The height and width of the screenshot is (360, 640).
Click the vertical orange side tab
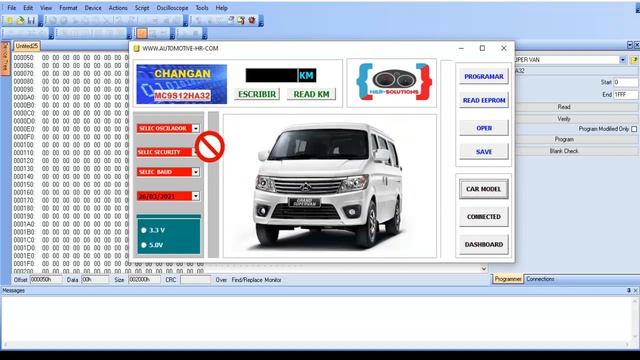click(5, 58)
